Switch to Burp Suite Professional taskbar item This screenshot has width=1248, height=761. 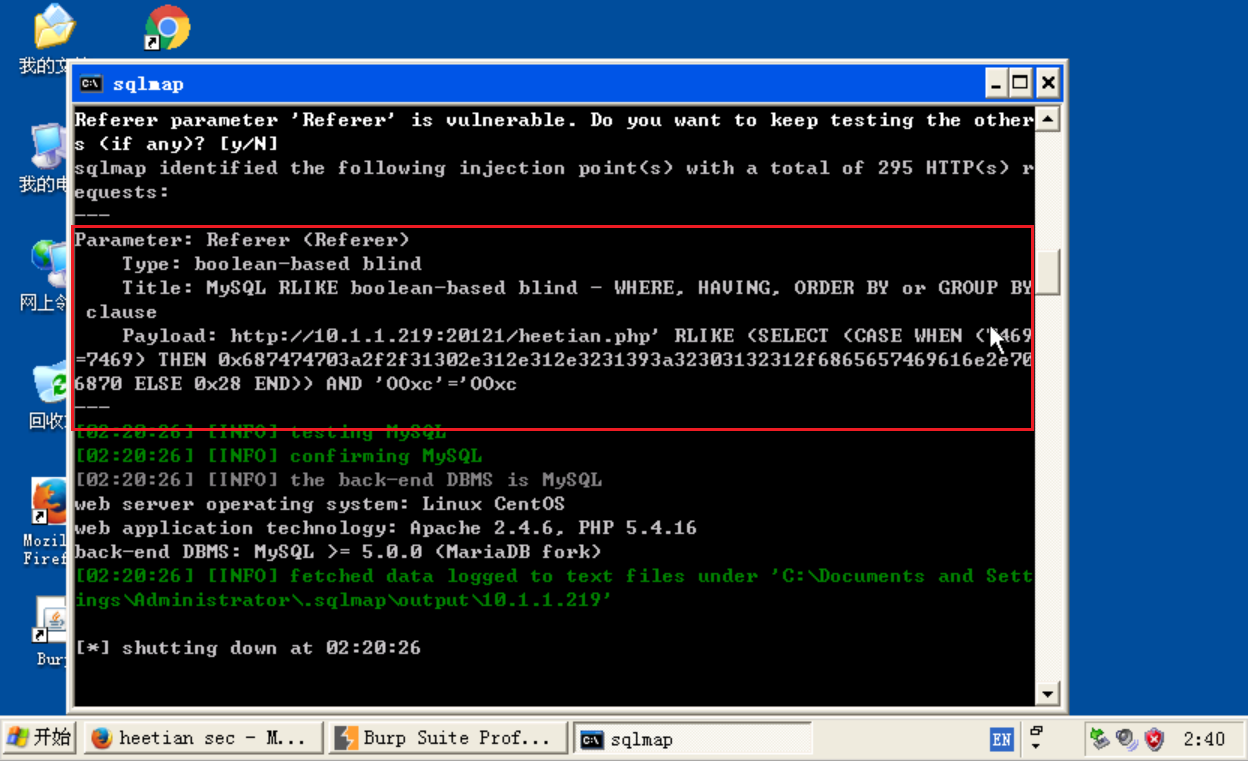pos(447,739)
